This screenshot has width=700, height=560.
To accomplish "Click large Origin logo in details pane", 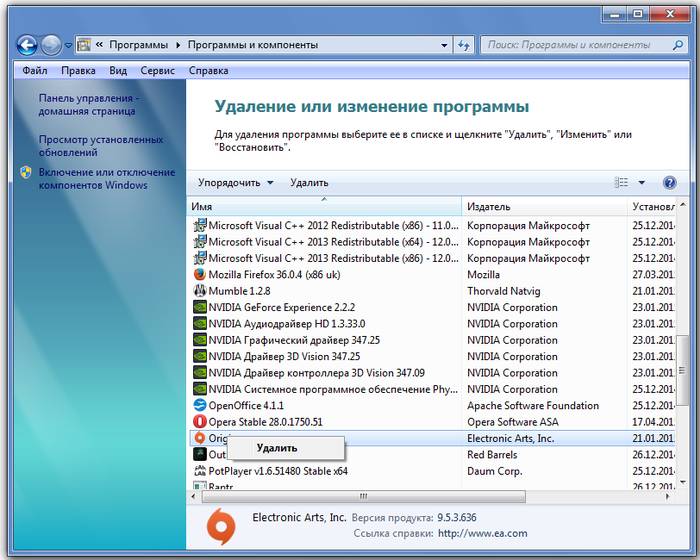I will point(221,527).
